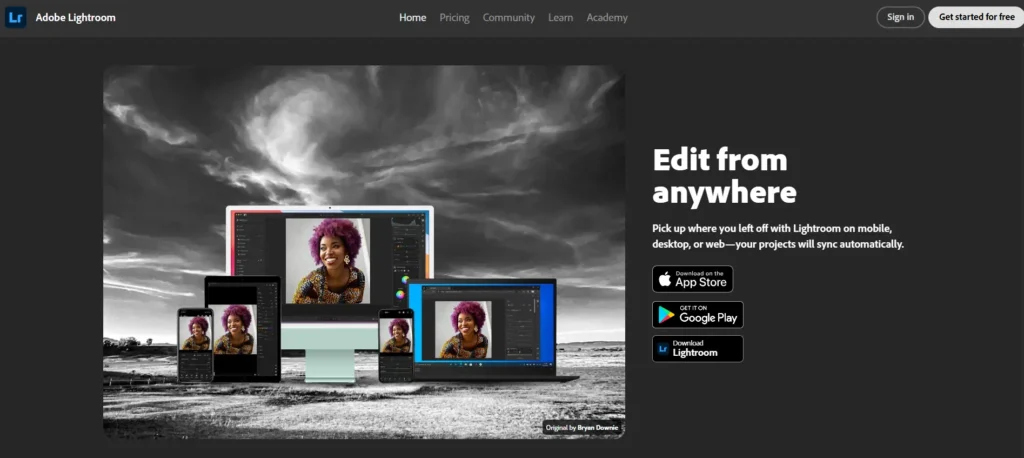1024x458 pixels.
Task: Open the Get it on Google Play badge
Action: [697, 314]
